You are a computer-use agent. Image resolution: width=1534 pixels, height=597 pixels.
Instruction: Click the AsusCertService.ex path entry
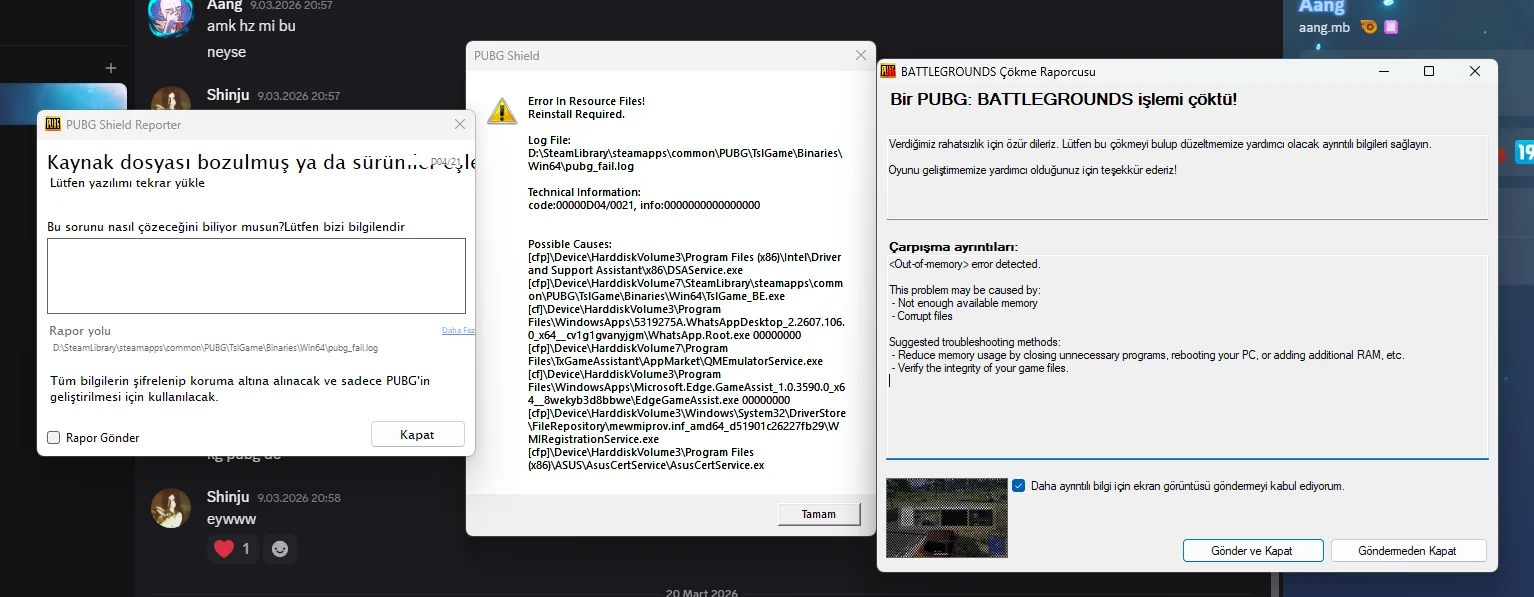[x=646, y=459]
